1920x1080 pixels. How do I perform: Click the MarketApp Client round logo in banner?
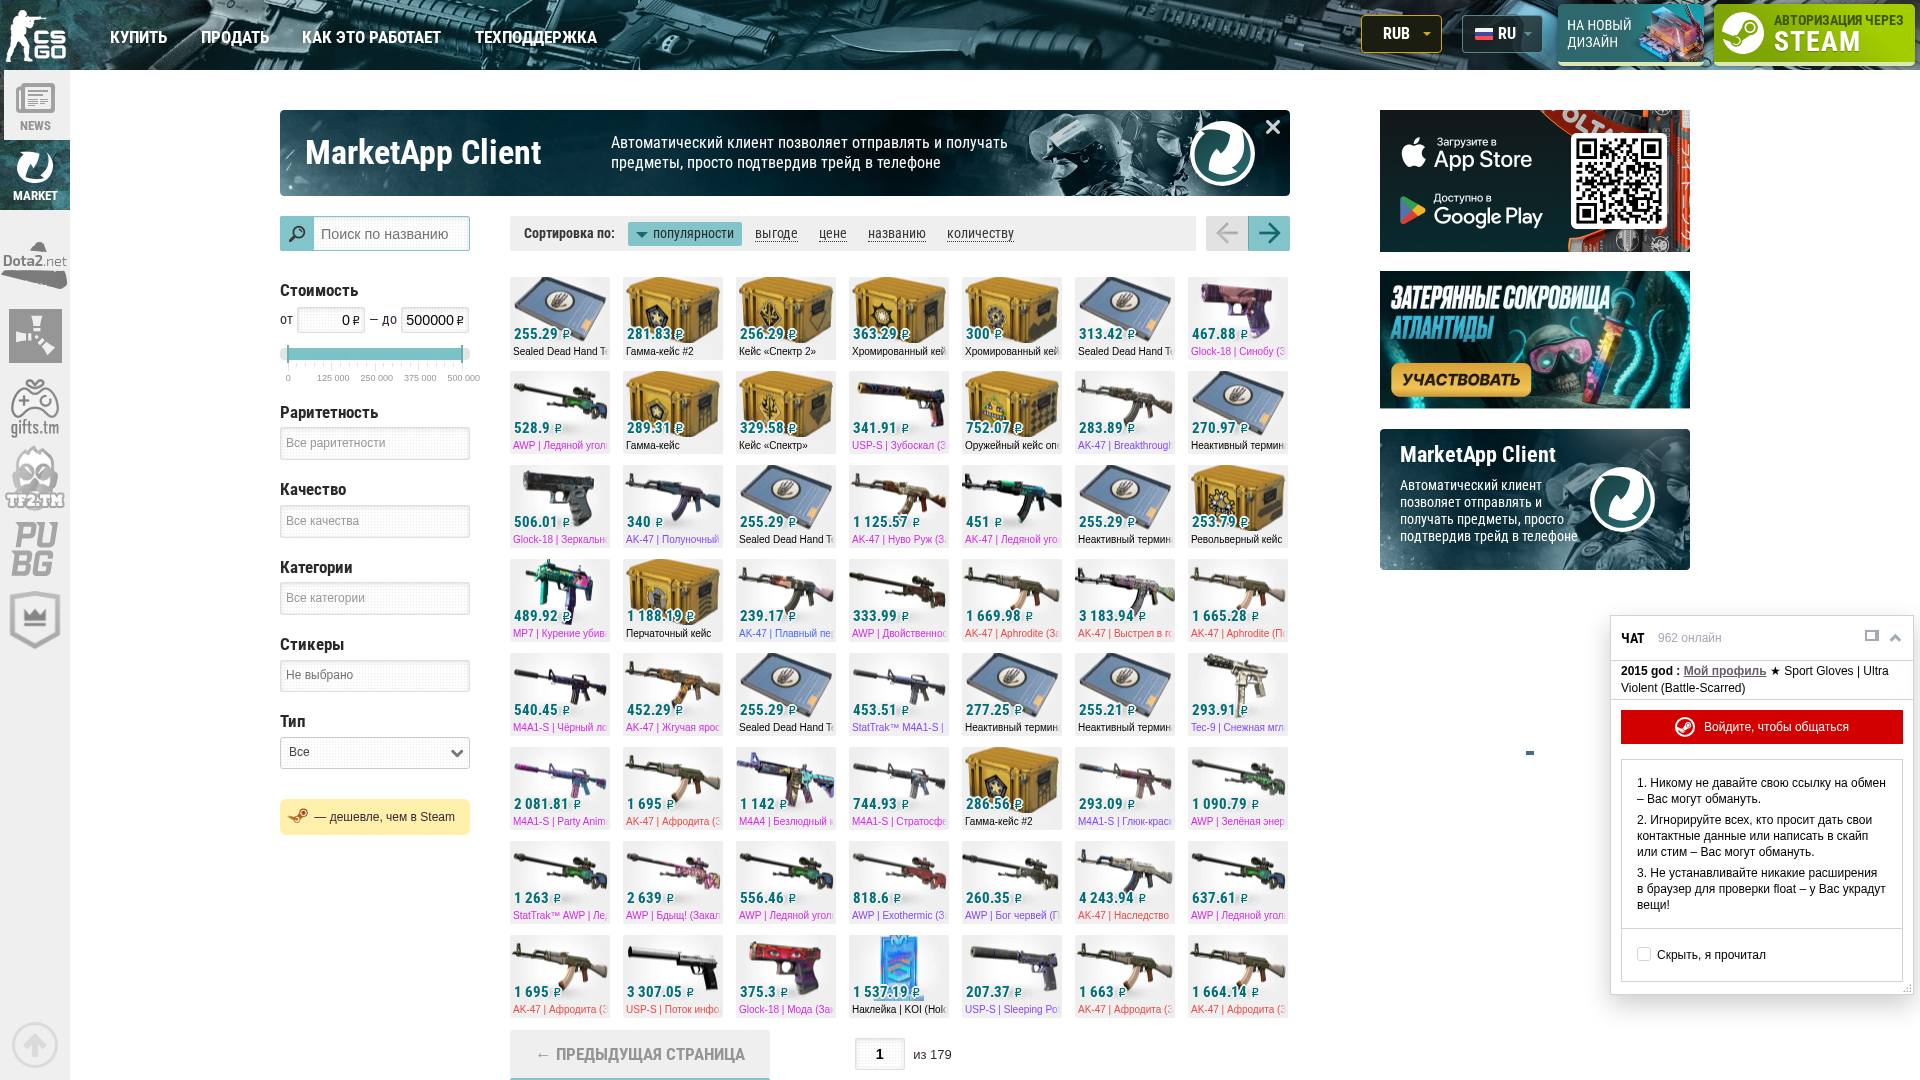[1222, 153]
